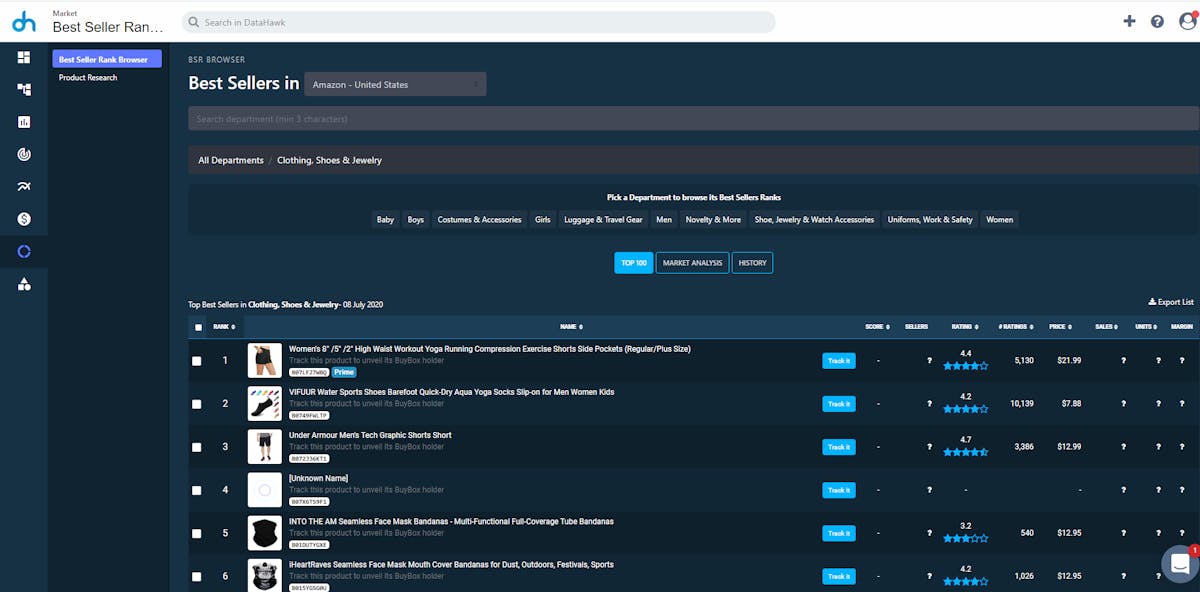The height and width of the screenshot is (592, 1200).
Task: Check the box for rank 1 product
Action: point(197,361)
